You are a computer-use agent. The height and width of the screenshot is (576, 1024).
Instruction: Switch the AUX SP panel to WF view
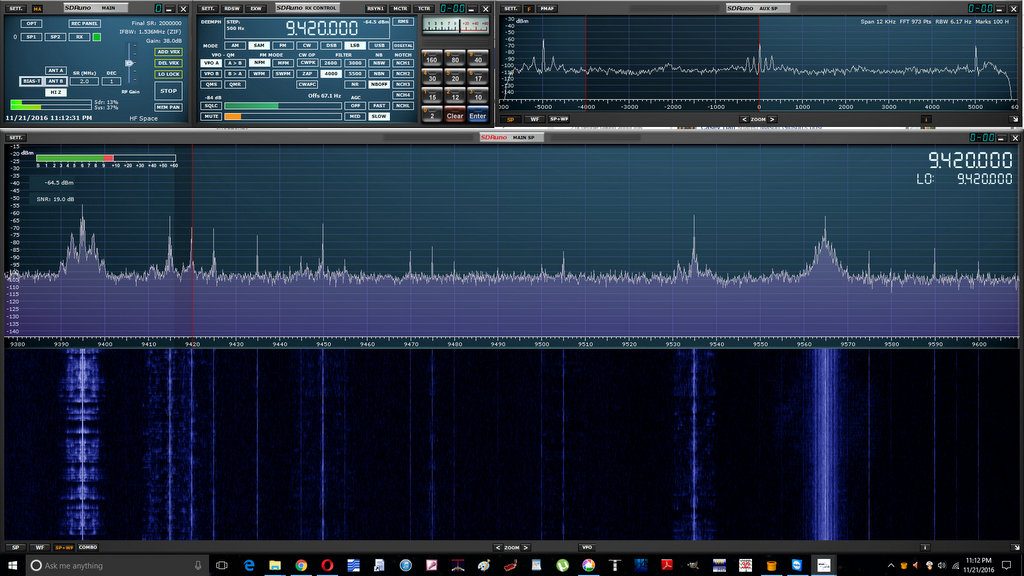pyautogui.click(x=535, y=118)
